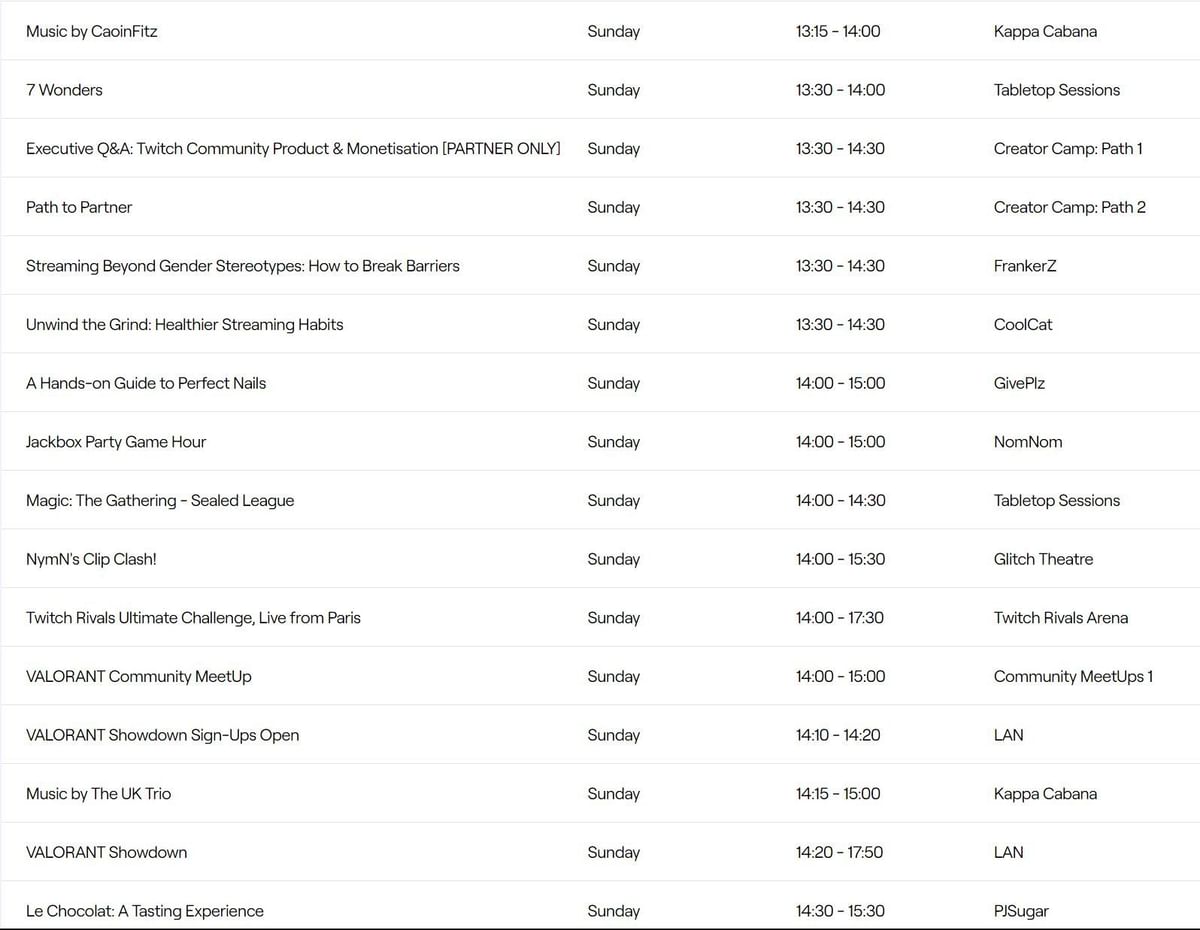Click Music by The UK Trio

tap(99, 794)
